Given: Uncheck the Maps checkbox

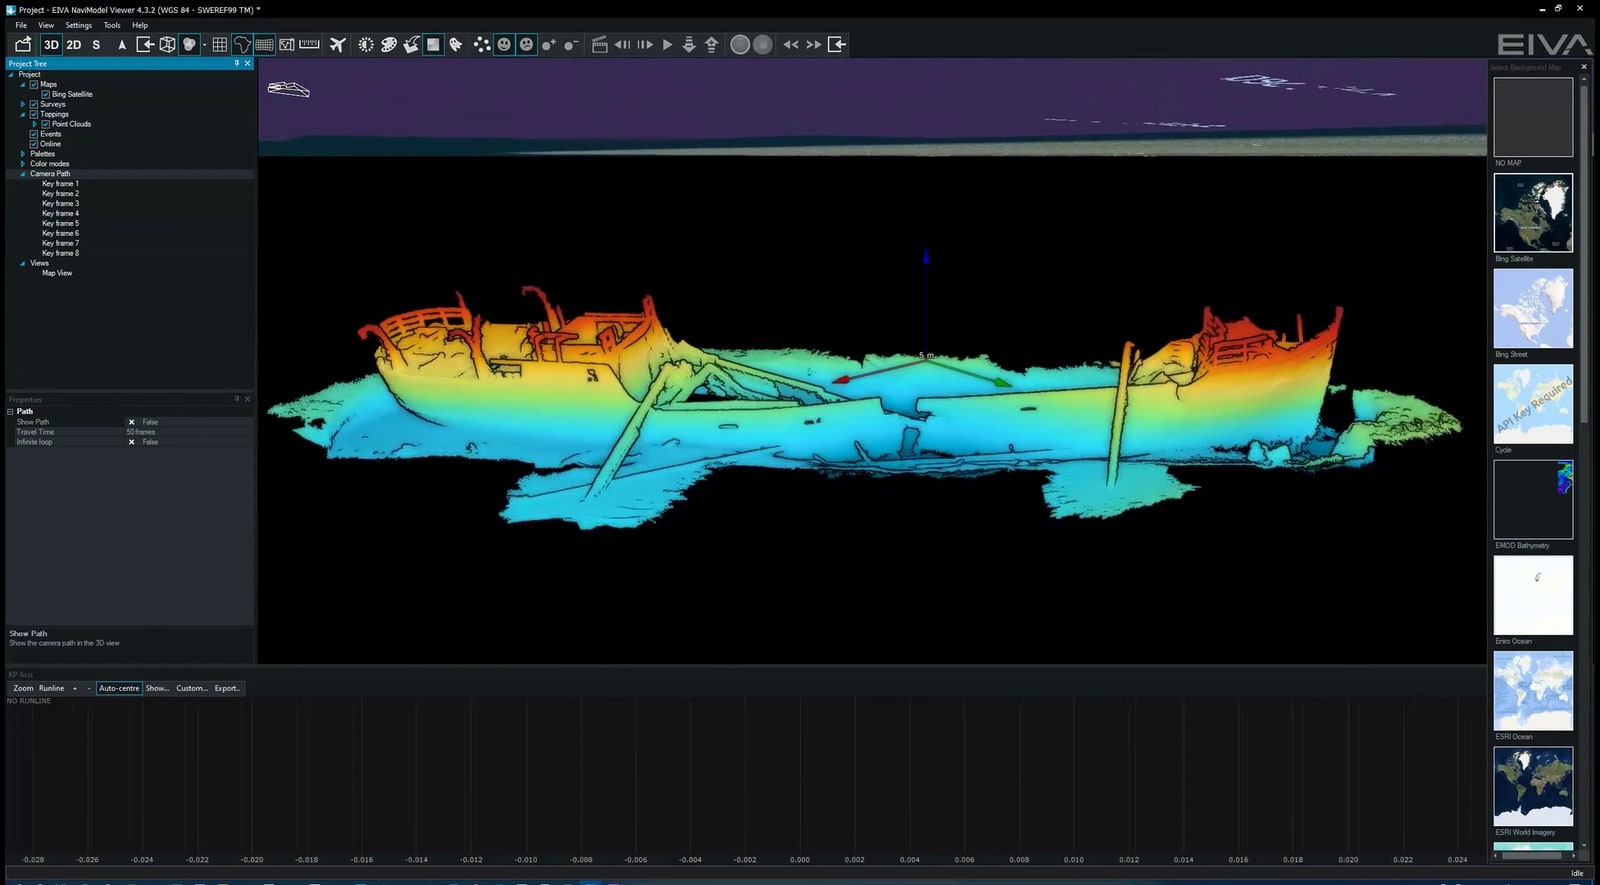Looking at the screenshot, I should 34,84.
